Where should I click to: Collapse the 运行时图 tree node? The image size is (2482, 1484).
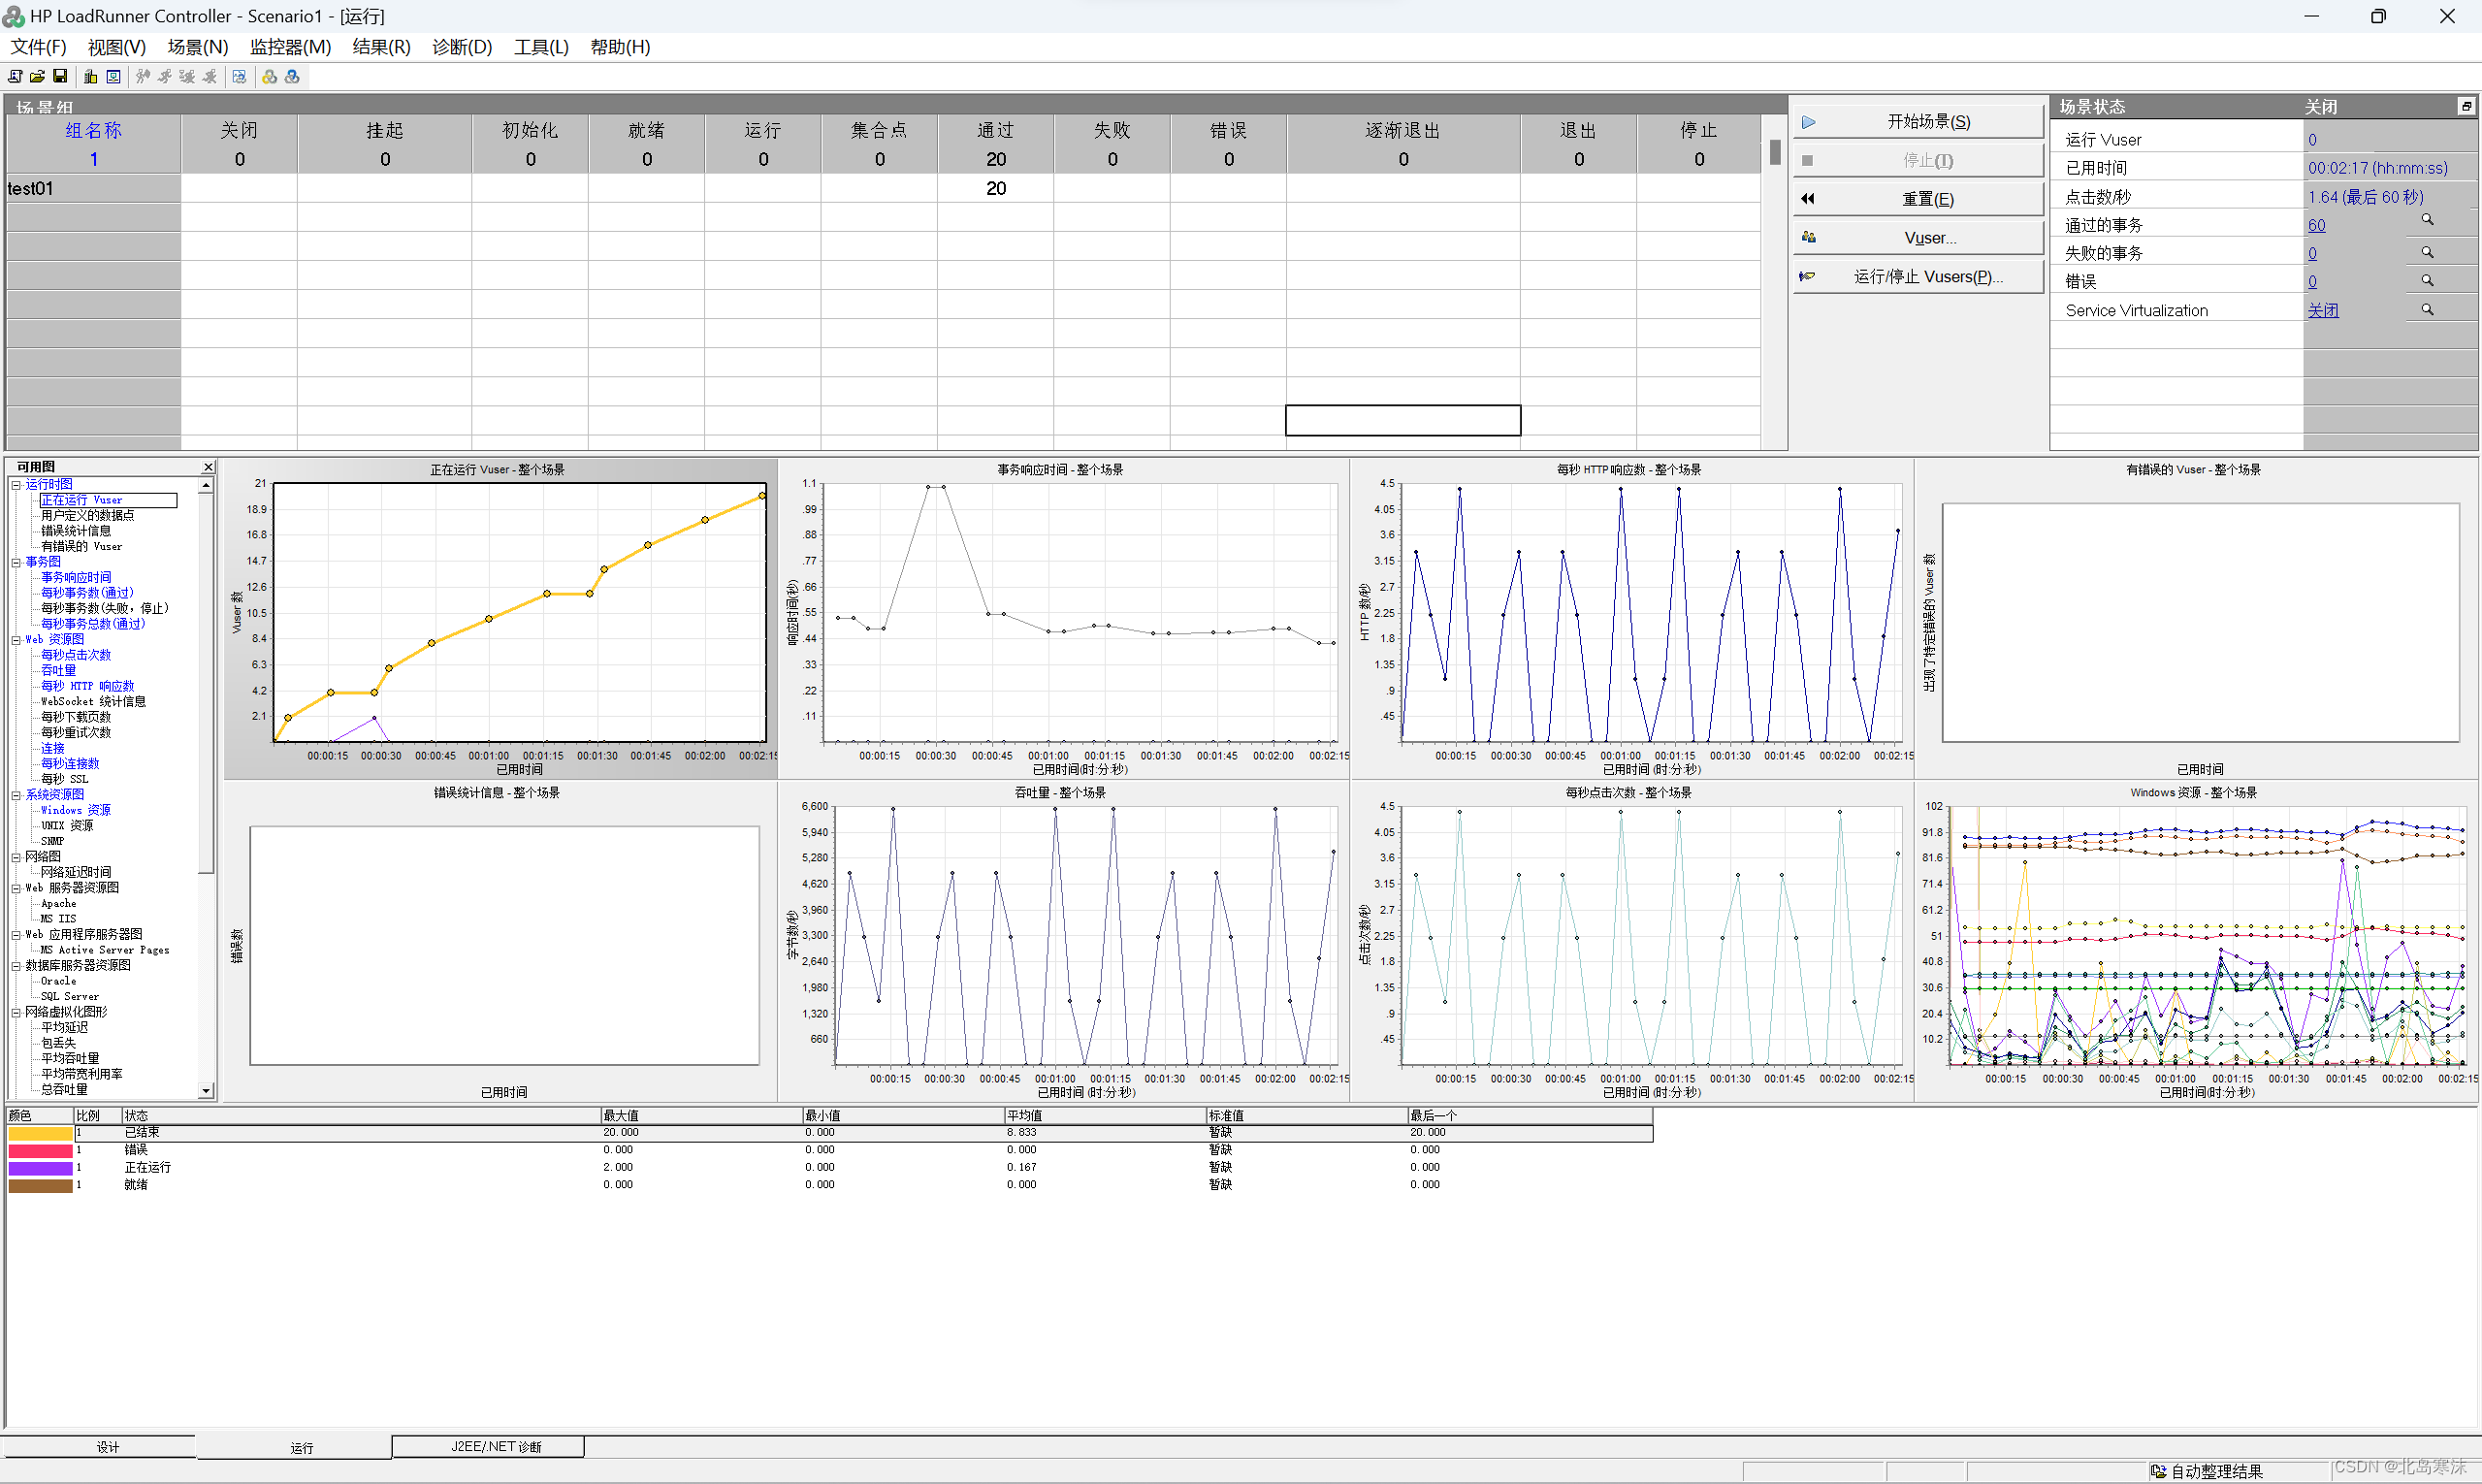pos(16,485)
